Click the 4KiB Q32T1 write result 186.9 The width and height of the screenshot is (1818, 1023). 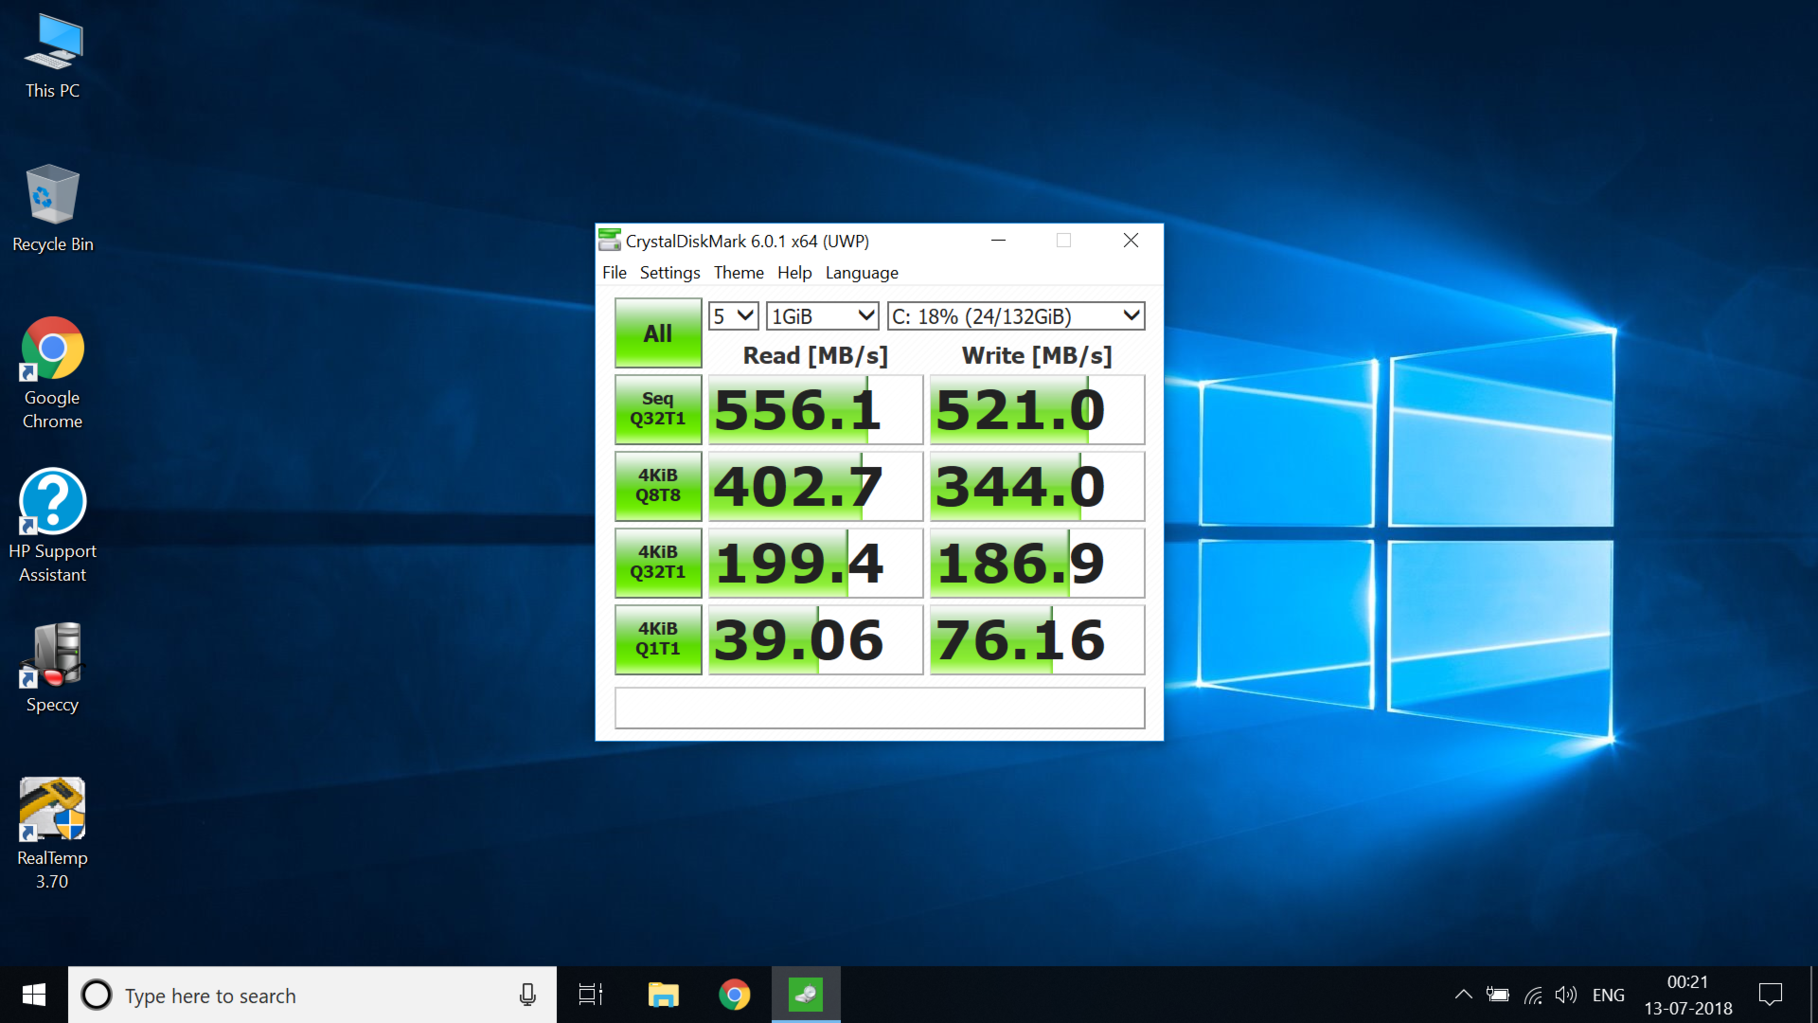pos(1037,563)
